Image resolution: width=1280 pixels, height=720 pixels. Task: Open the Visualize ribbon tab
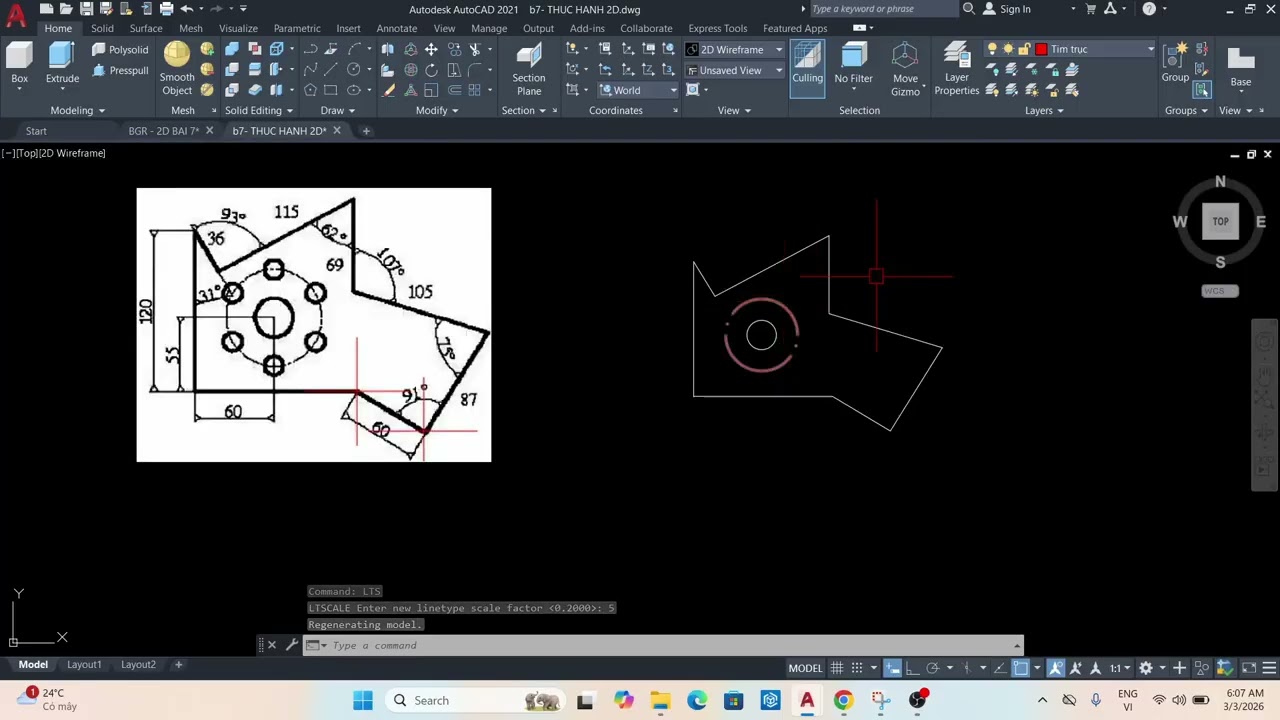[238, 28]
